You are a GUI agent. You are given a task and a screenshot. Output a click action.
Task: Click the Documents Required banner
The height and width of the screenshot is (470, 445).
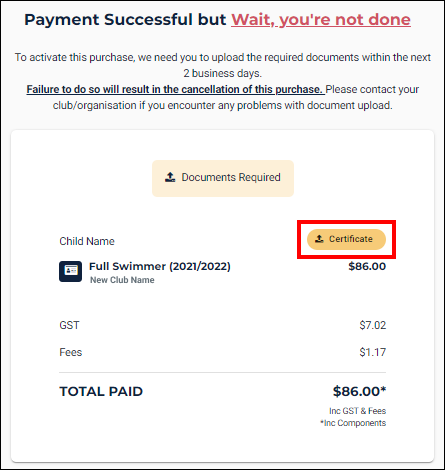223,178
